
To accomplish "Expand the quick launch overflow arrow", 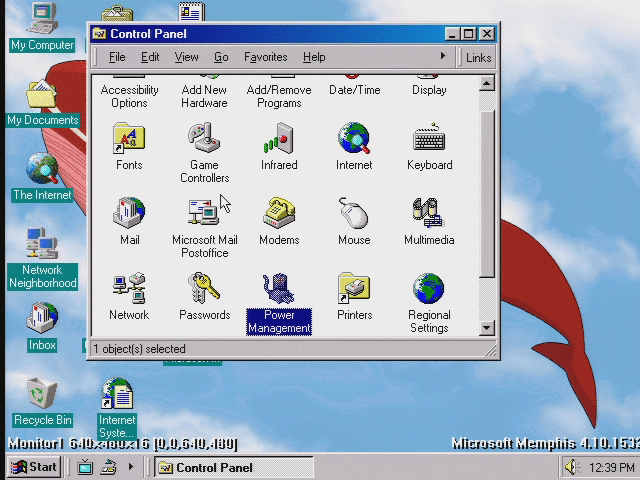I will [131, 467].
